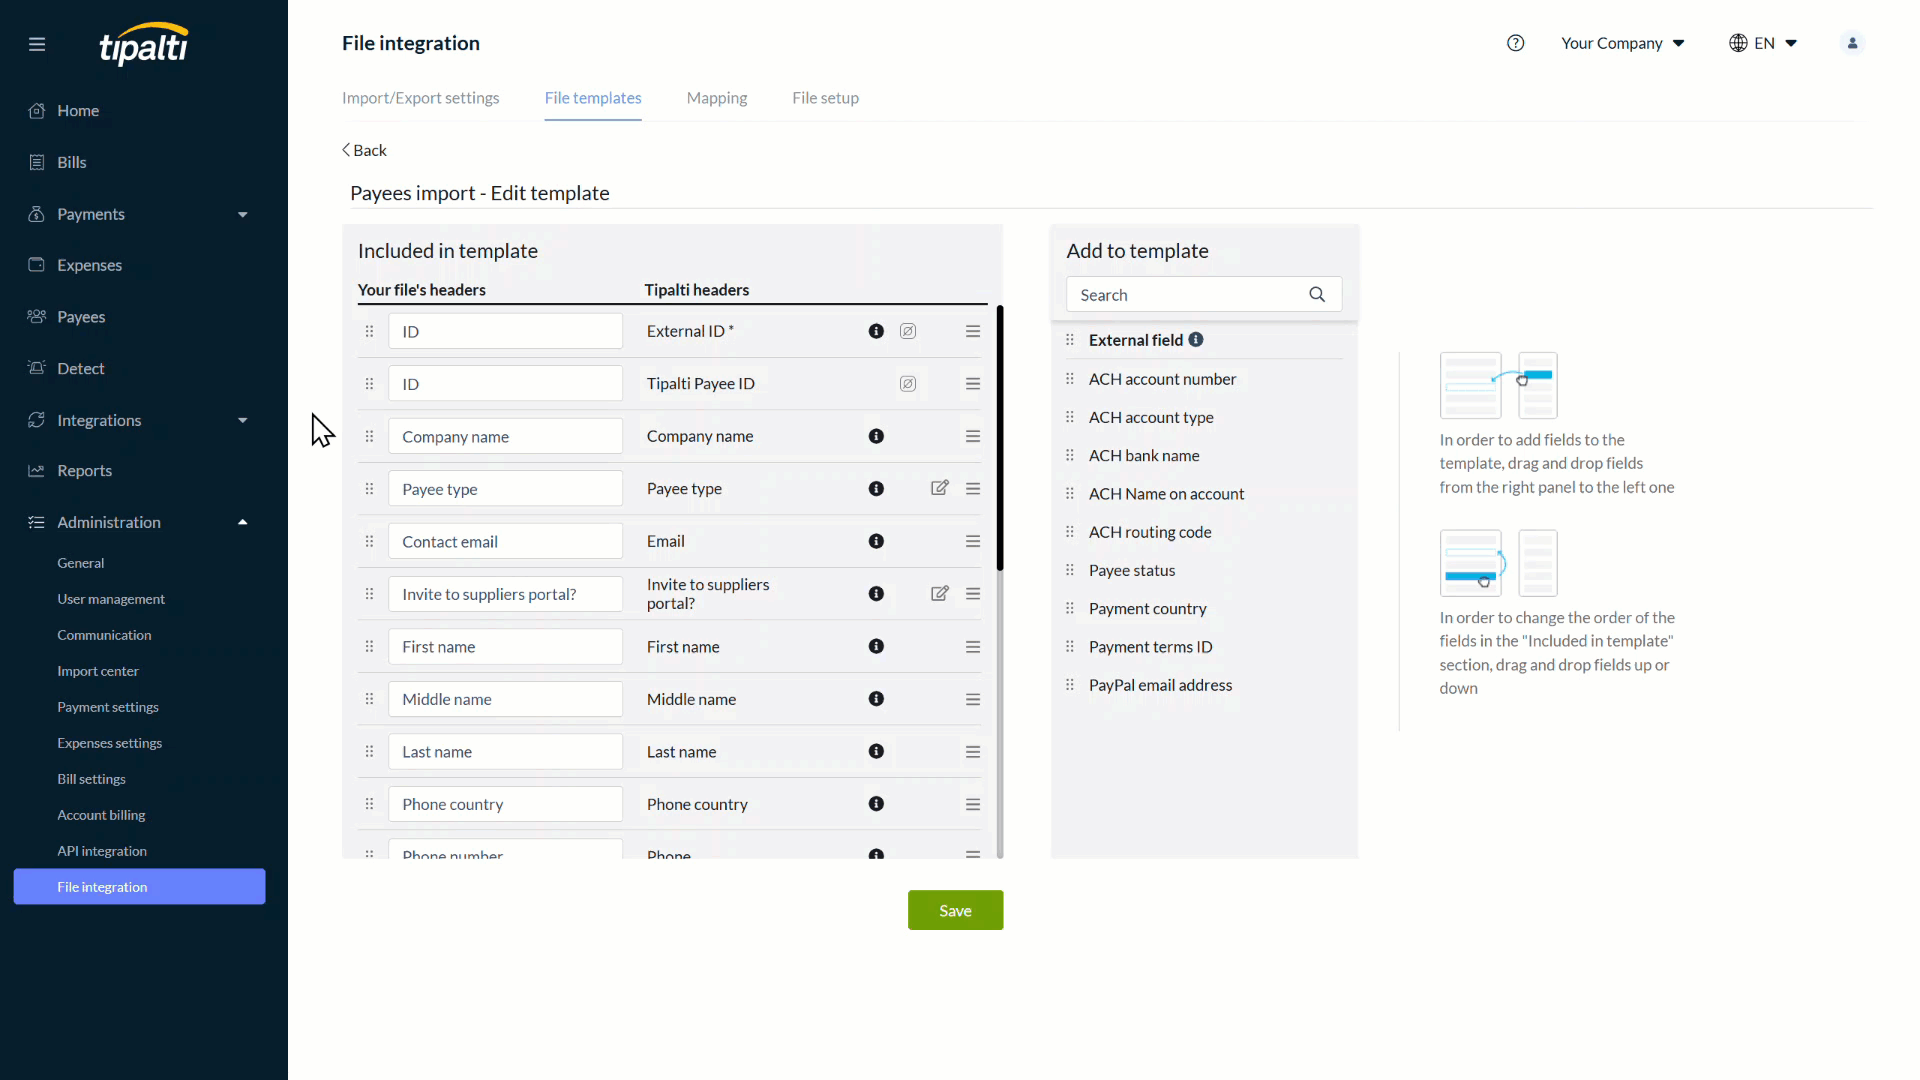Click the Tipalti logo

pos(144,44)
